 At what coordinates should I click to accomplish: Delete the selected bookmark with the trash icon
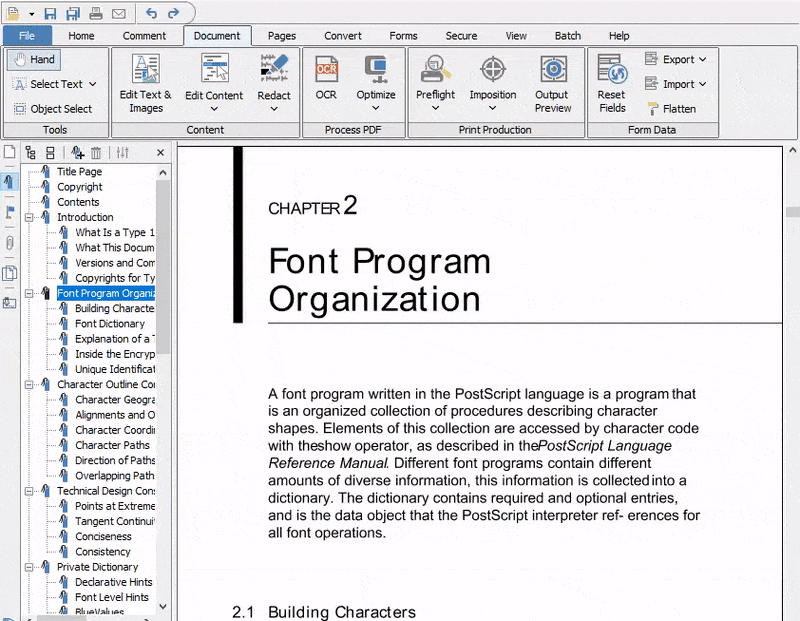96,152
